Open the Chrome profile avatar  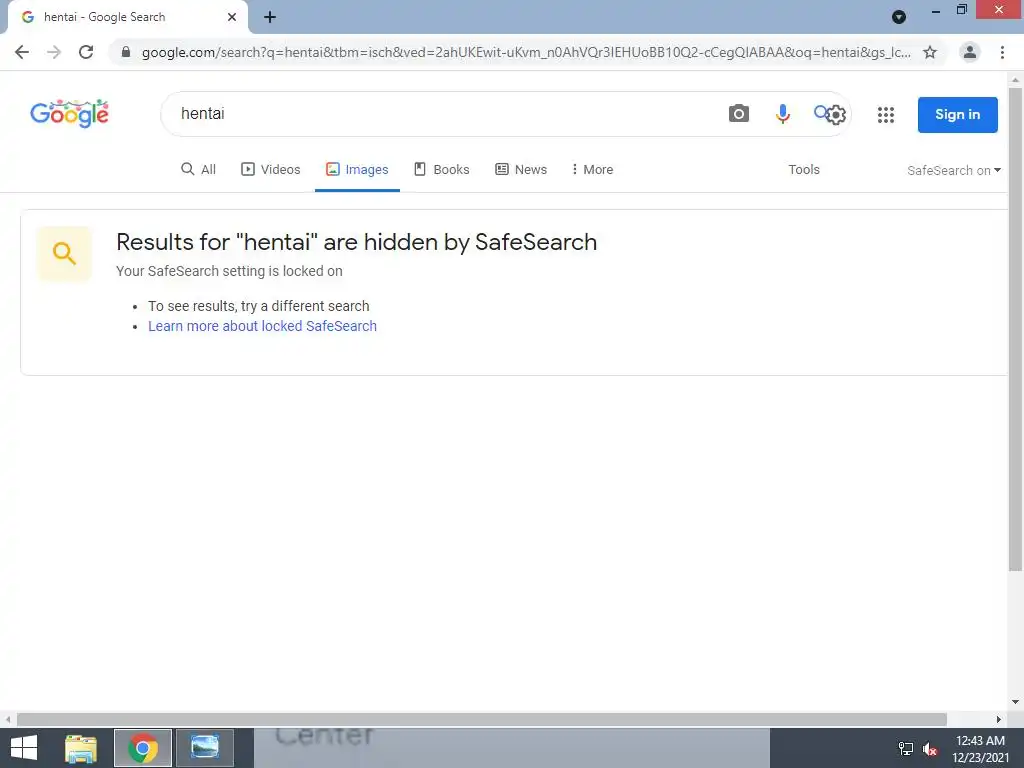970,52
